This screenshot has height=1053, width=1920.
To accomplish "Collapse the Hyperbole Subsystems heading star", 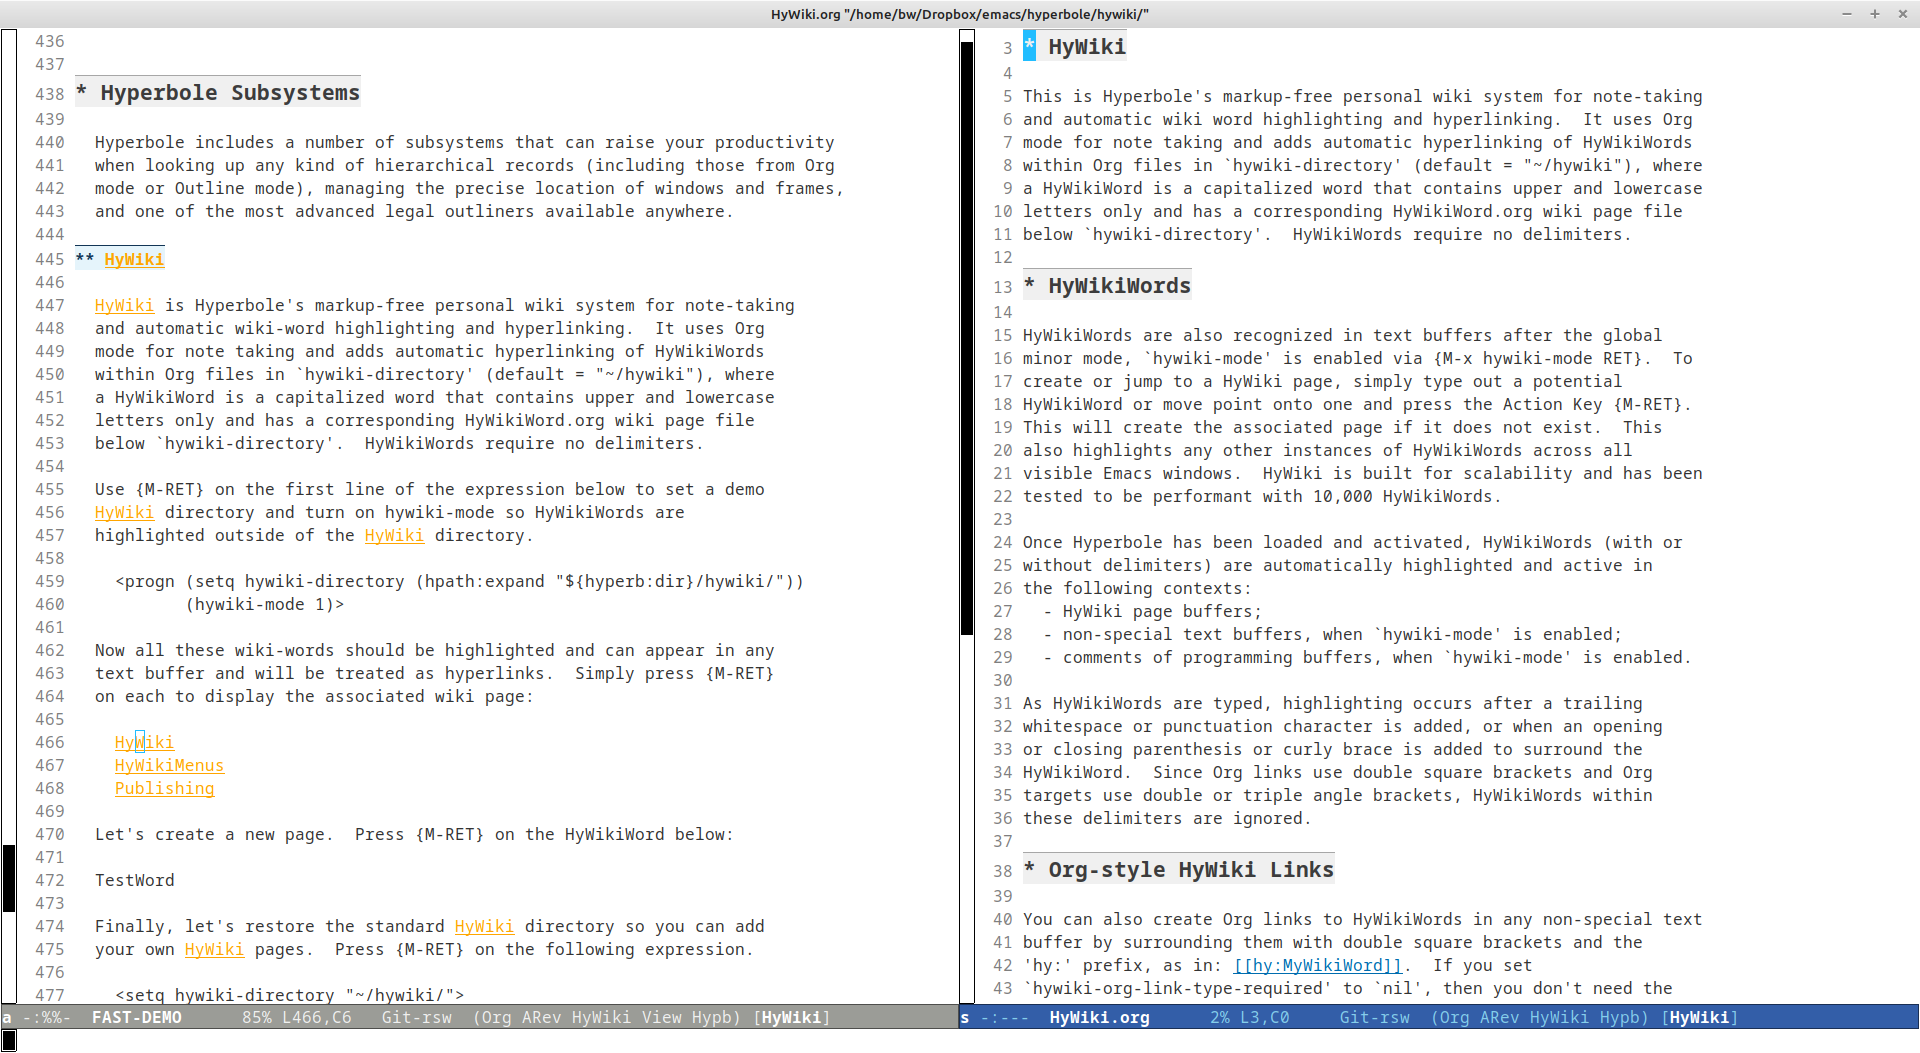I will 82,93.
